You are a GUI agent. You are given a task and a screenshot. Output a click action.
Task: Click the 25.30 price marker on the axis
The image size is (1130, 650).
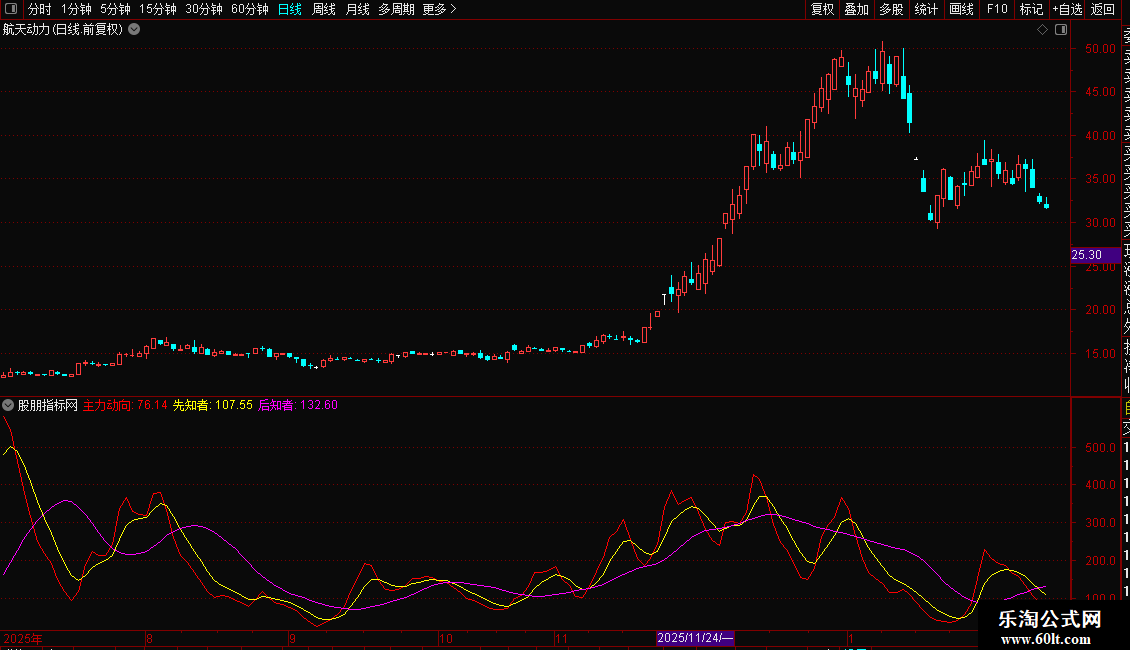click(1095, 254)
